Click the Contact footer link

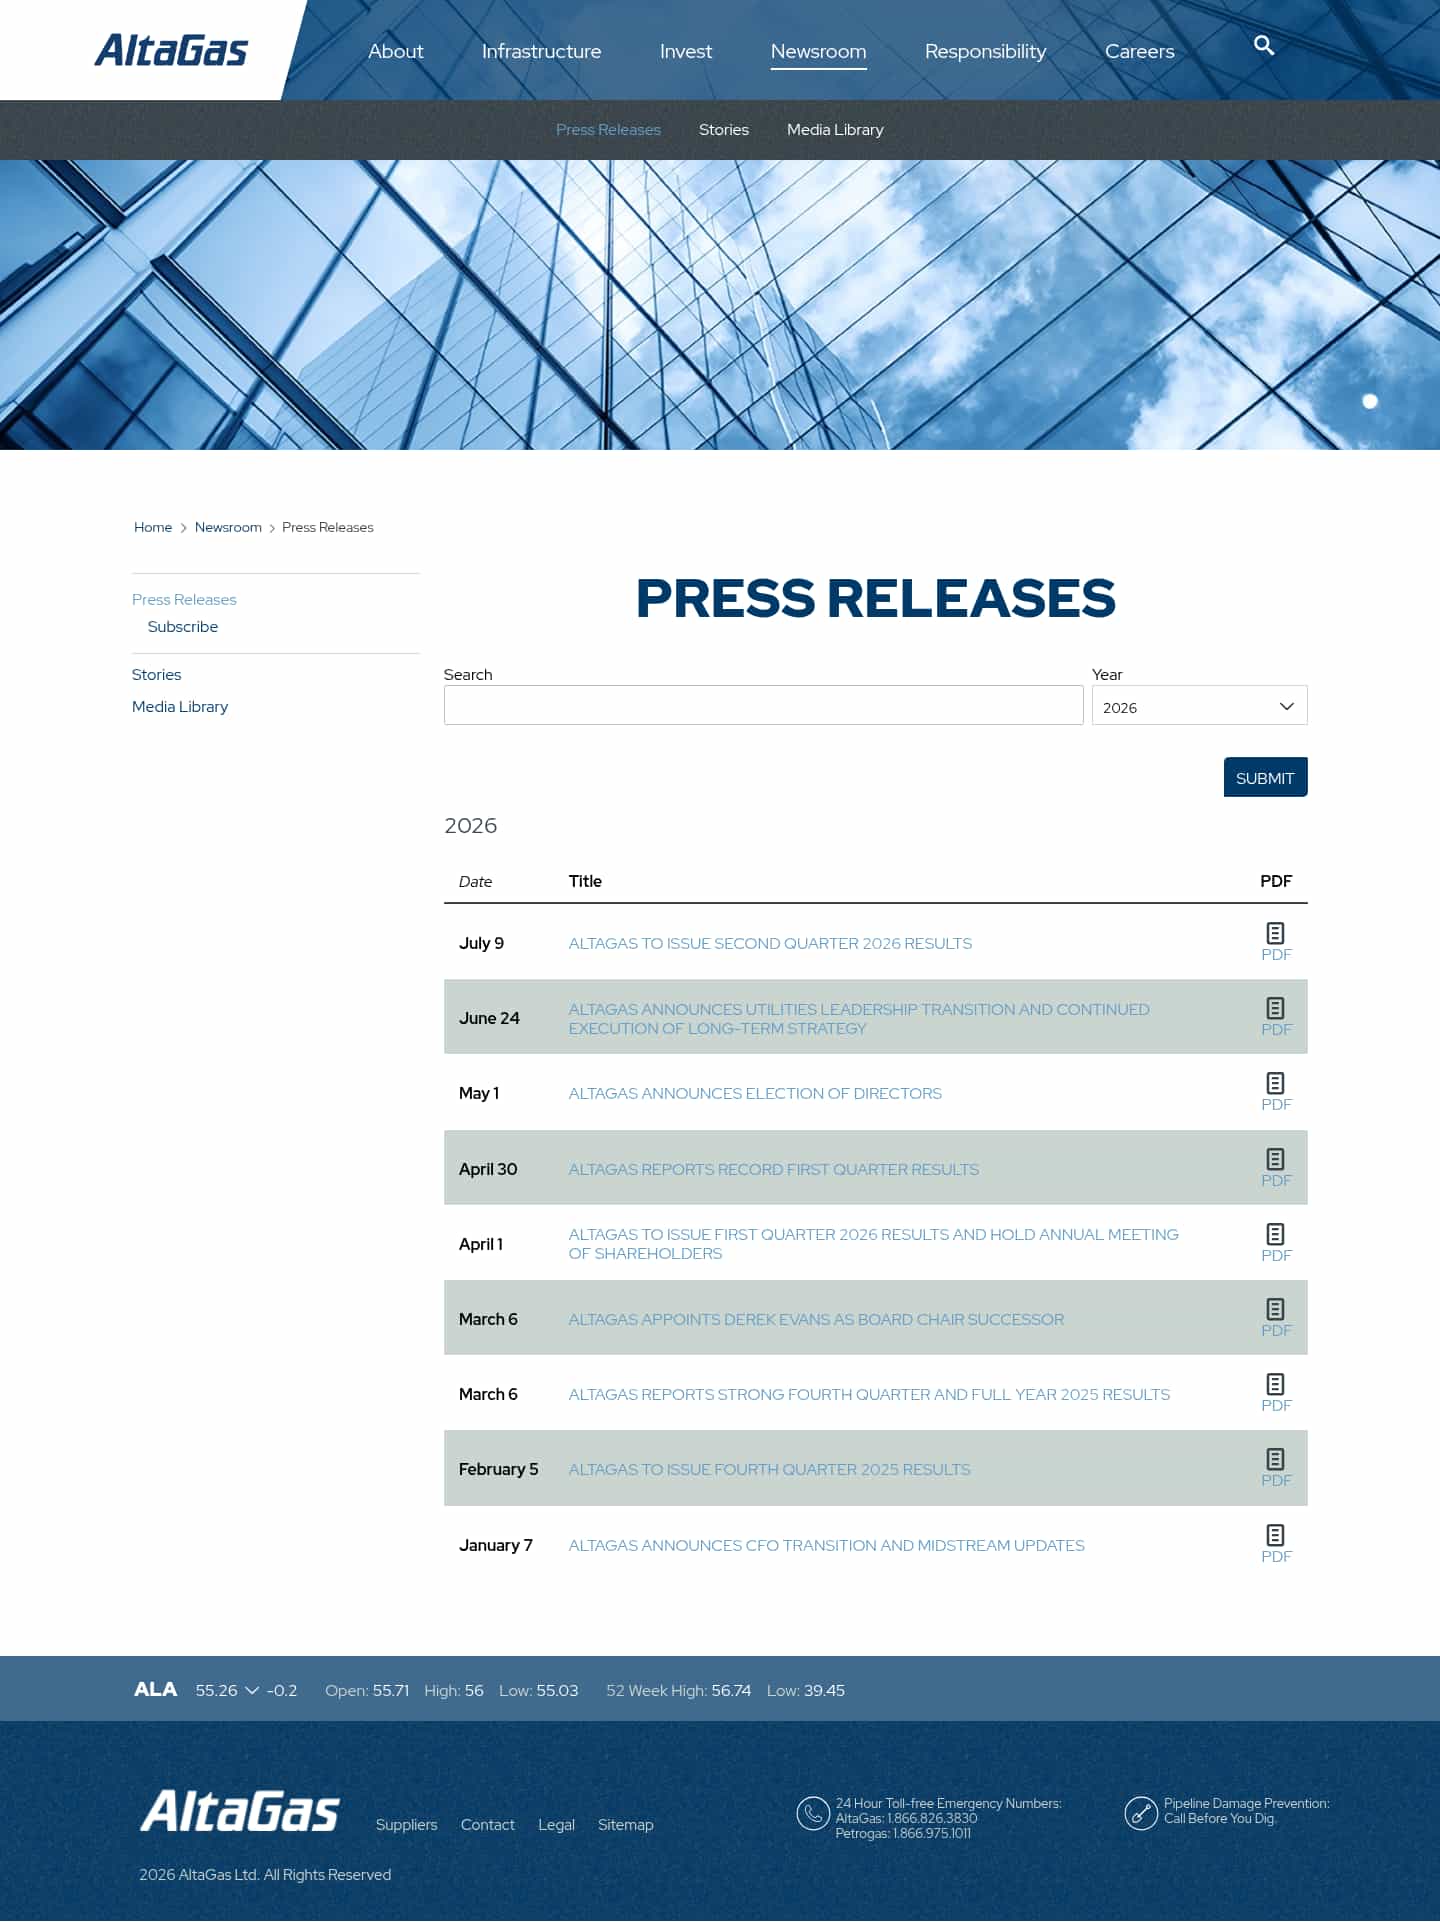tap(488, 1824)
